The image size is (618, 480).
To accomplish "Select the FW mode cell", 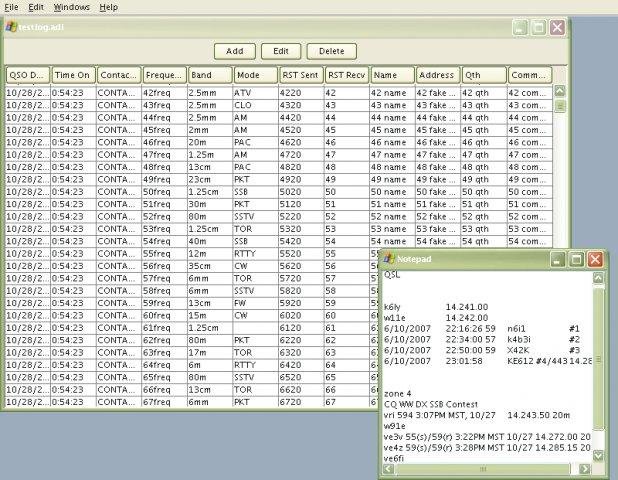I will pyautogui.click(x=255, y=303).
